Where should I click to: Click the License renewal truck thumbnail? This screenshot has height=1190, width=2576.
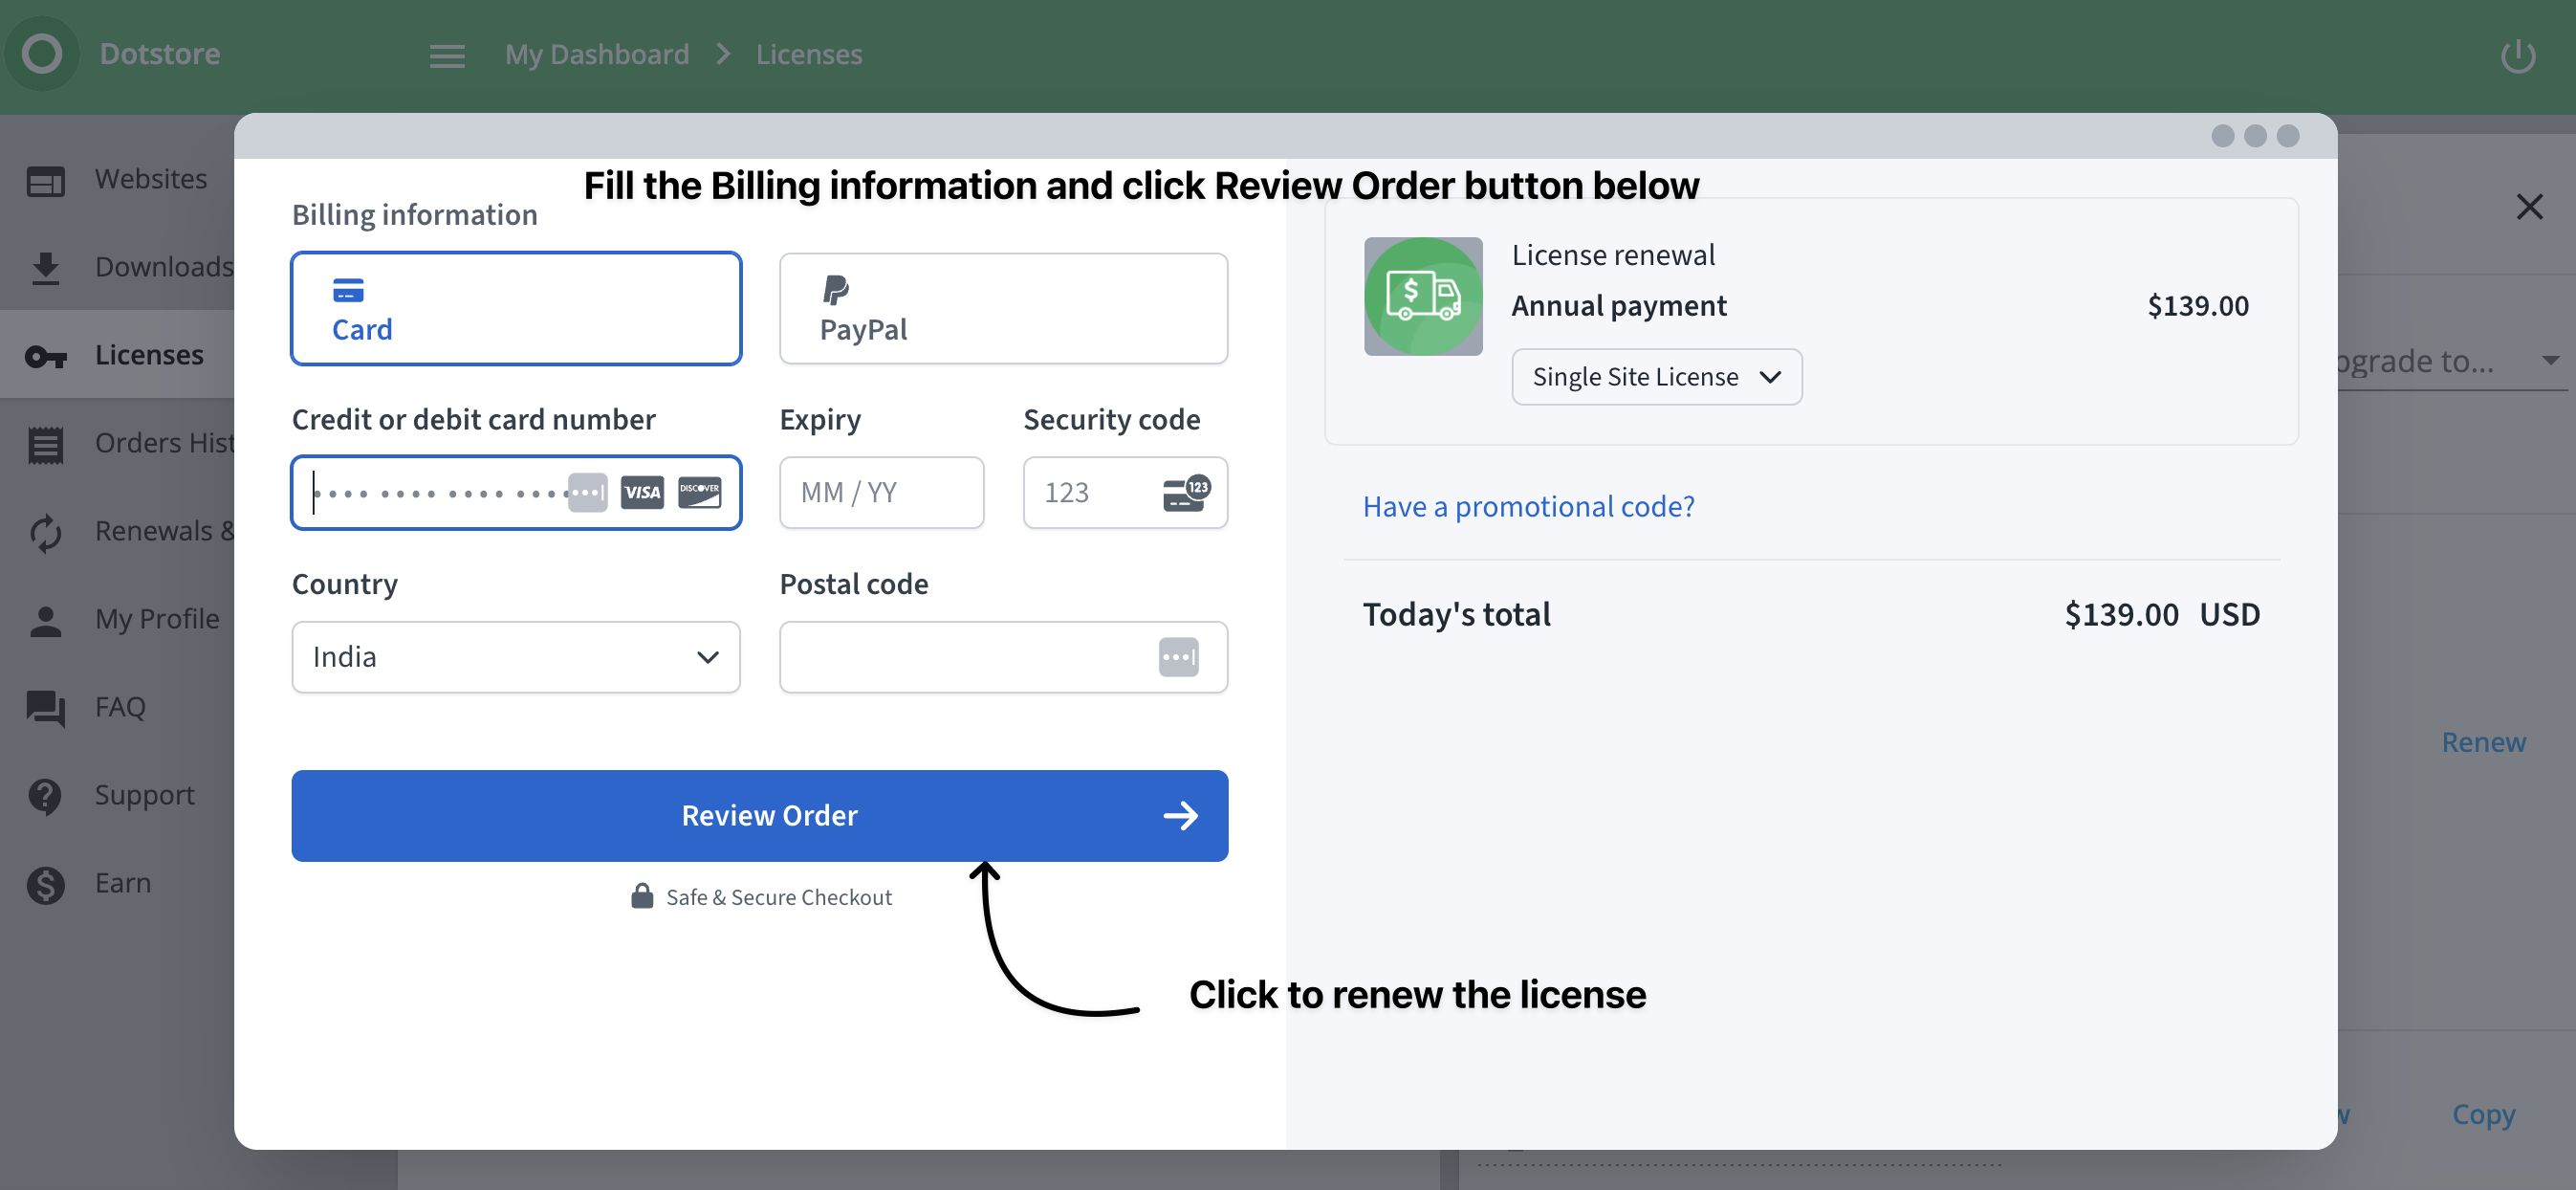tap(1423, 296)
